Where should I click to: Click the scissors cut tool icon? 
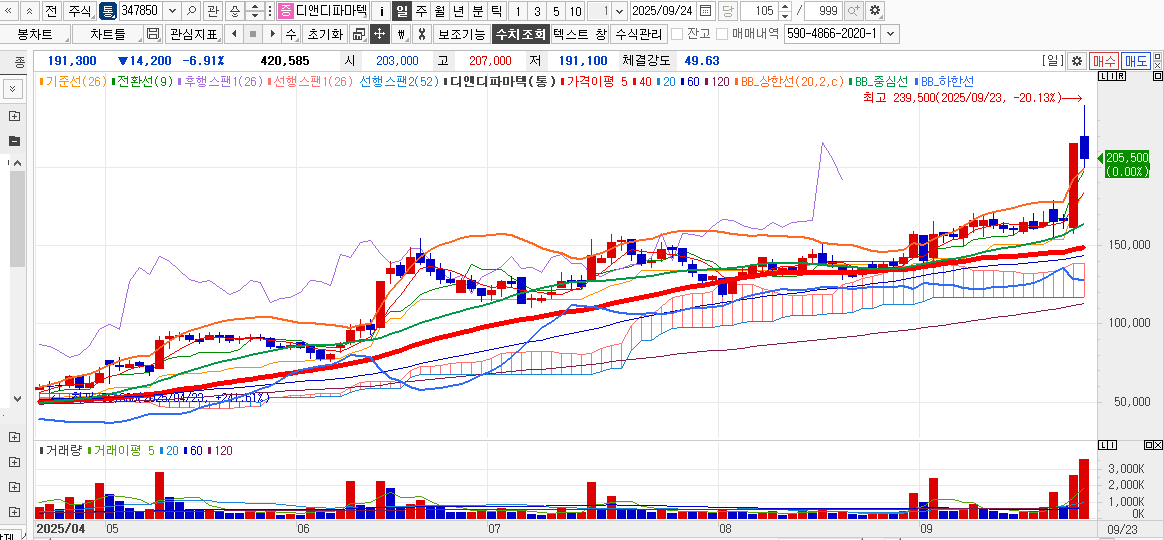point(421,34)
